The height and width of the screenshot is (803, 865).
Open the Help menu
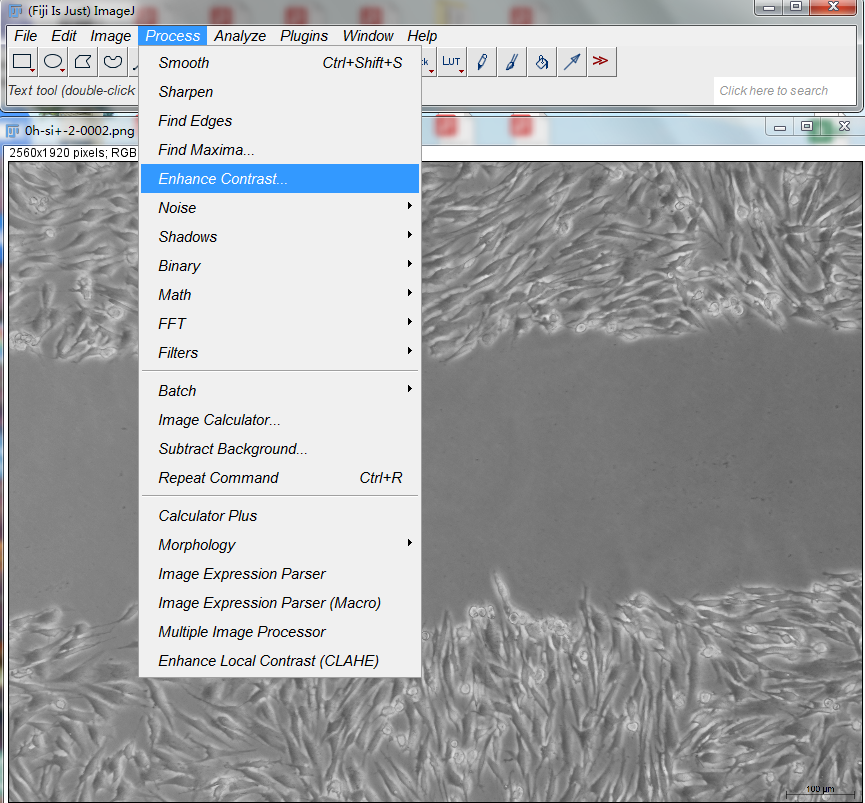click(x=422, y=36)
